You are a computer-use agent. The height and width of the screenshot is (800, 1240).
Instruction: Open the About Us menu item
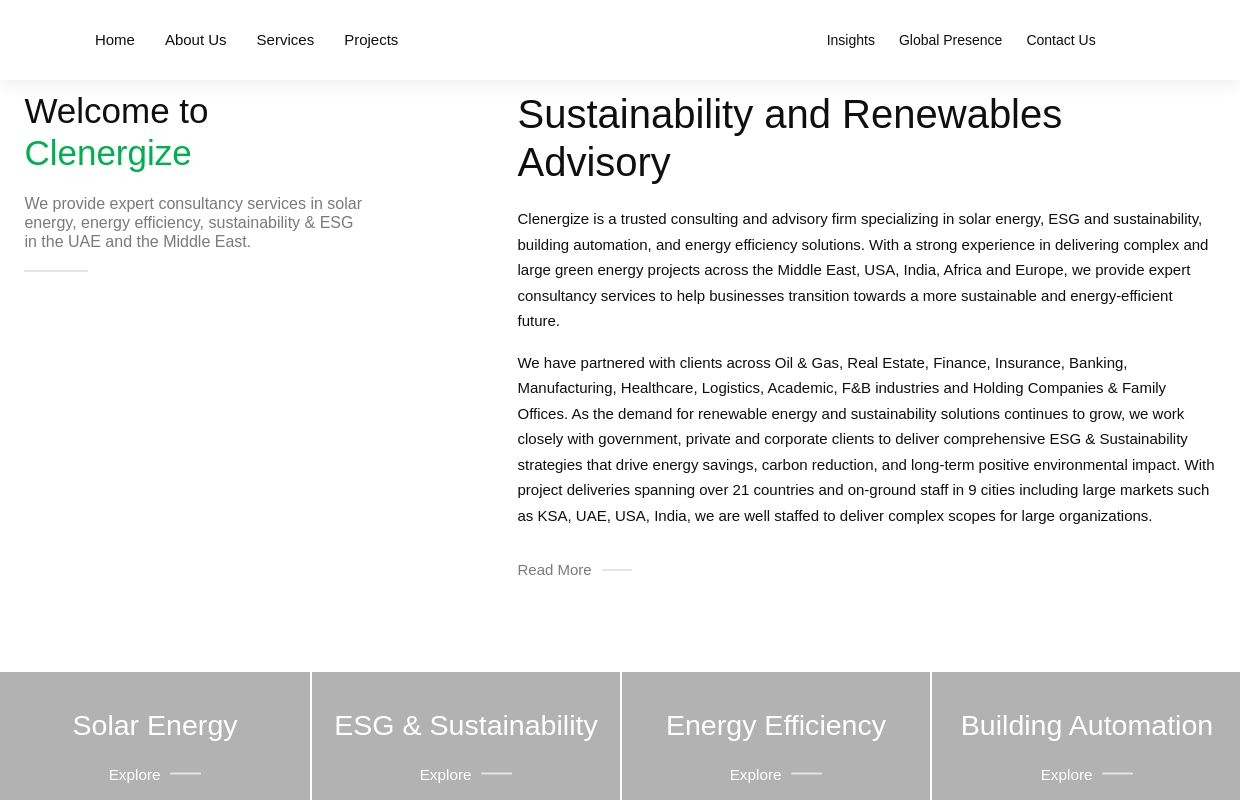pyautogui.click(x=195, y=40)
